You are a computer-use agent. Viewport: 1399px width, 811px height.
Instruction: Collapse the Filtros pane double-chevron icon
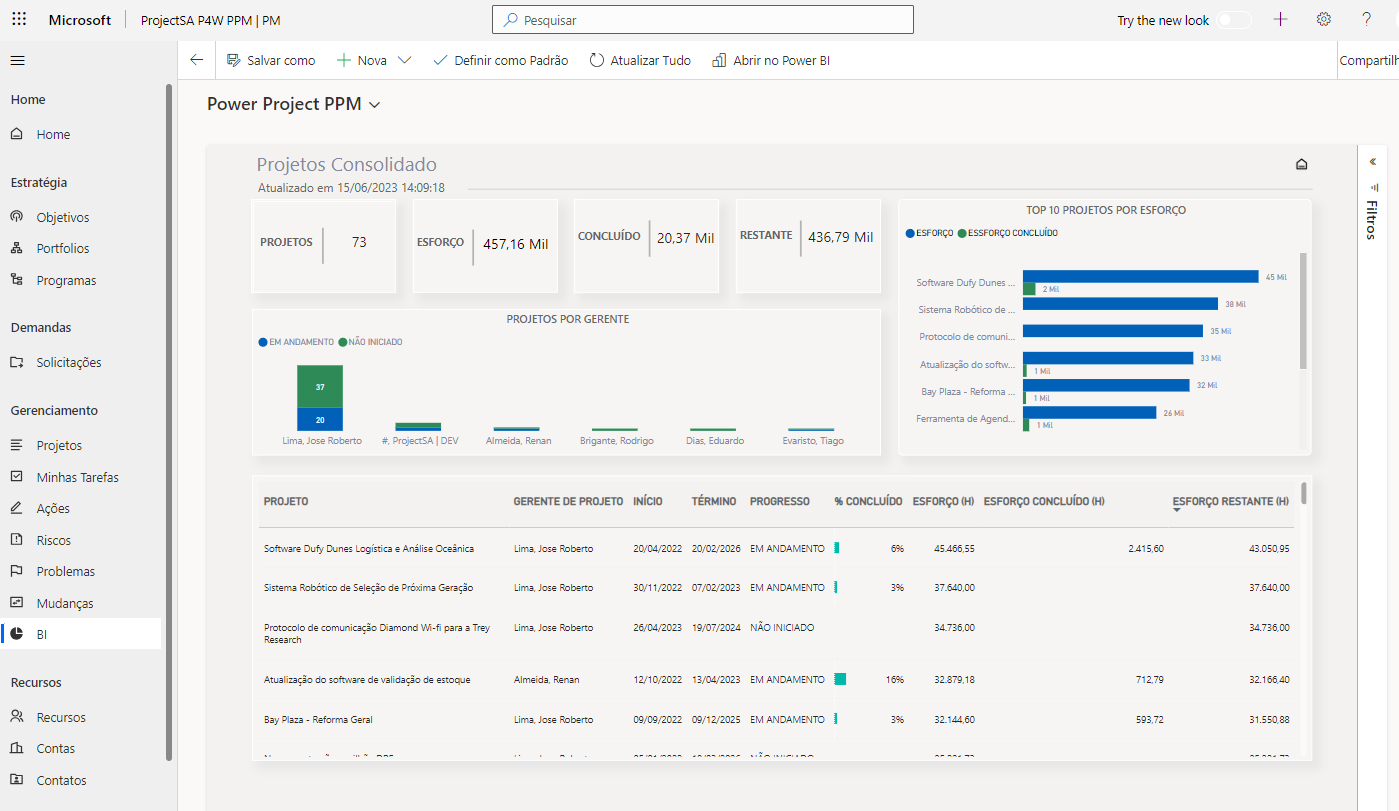(1373, 162)
